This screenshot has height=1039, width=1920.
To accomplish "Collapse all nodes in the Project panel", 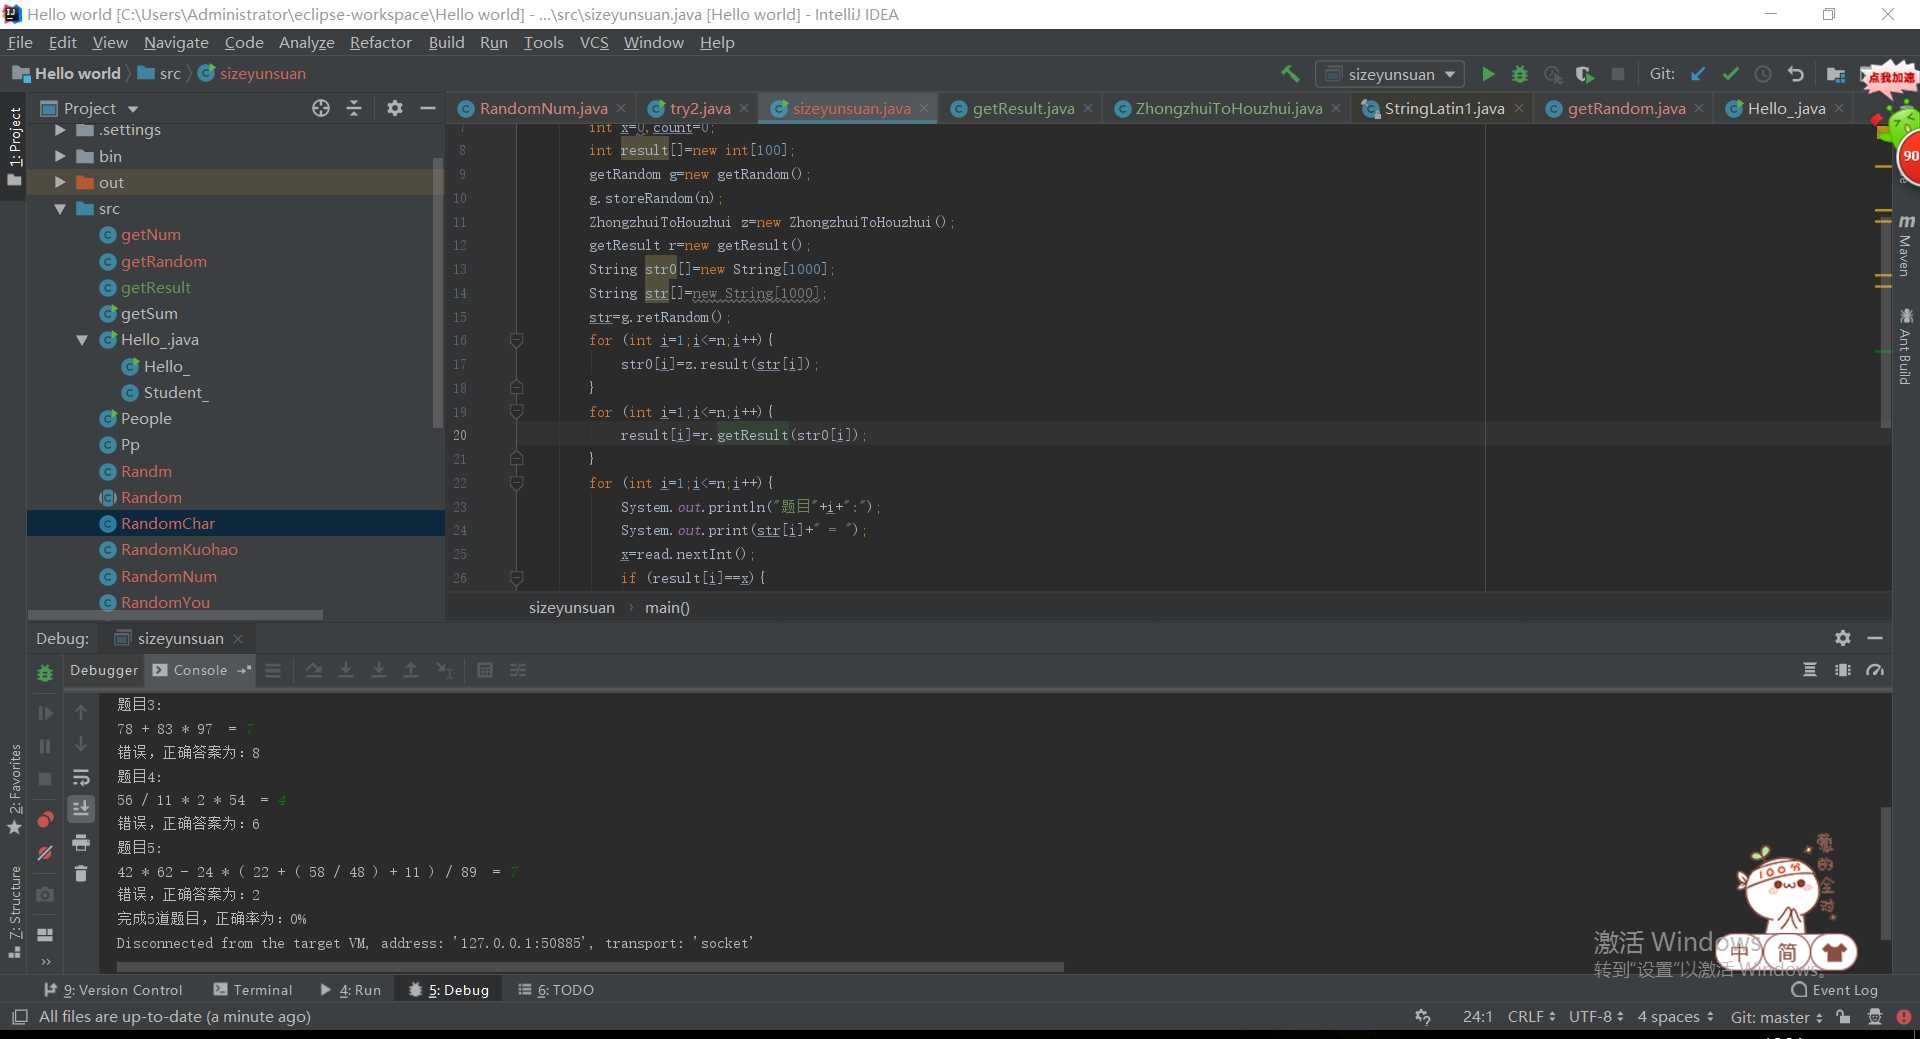I will coord(354,108).
